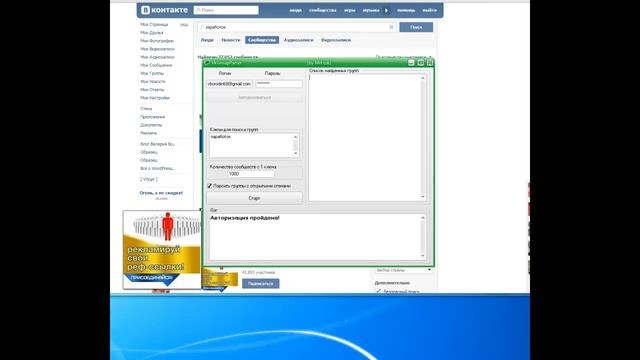Click the blue Поиск button
The height and width of the screenshot is (360, 640).
416,27
